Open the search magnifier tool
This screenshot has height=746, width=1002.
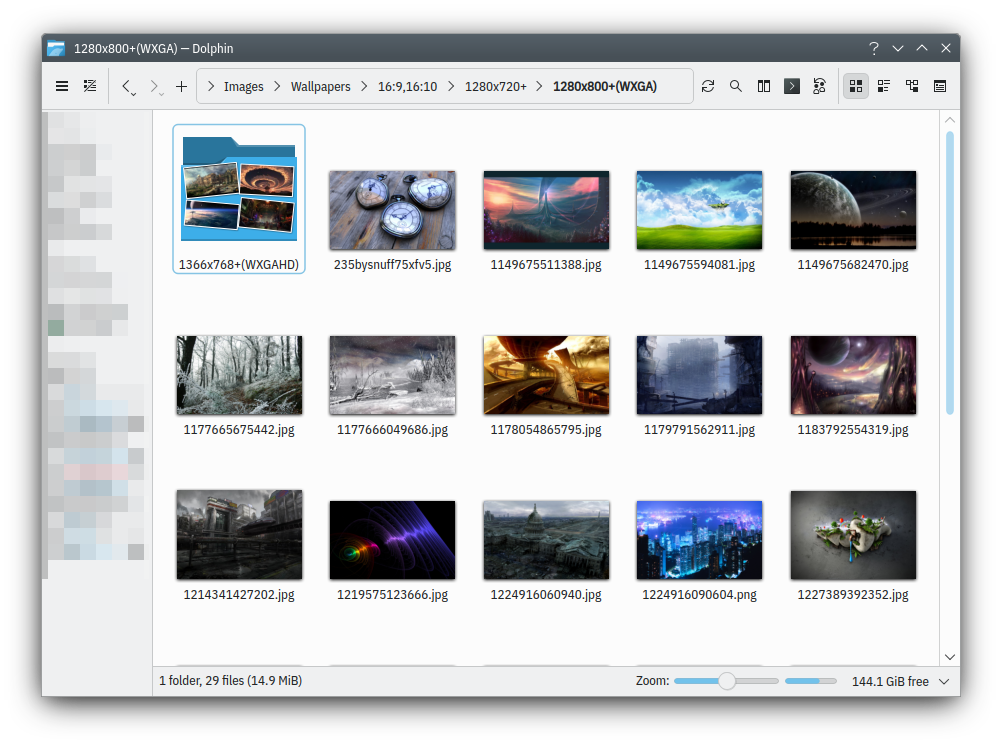coord(736,86)
